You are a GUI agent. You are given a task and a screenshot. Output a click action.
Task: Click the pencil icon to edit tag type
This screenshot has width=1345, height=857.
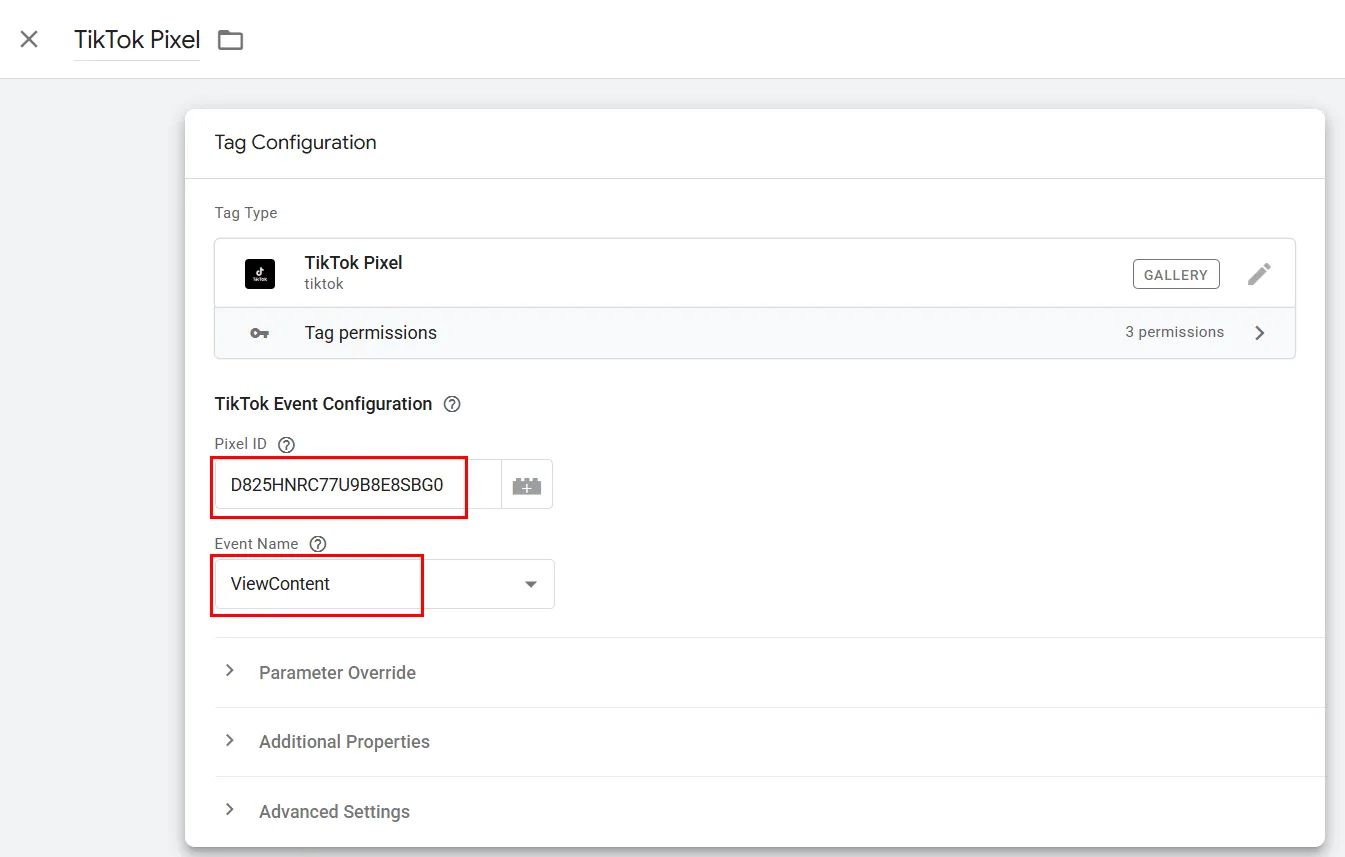[1259, 274]
